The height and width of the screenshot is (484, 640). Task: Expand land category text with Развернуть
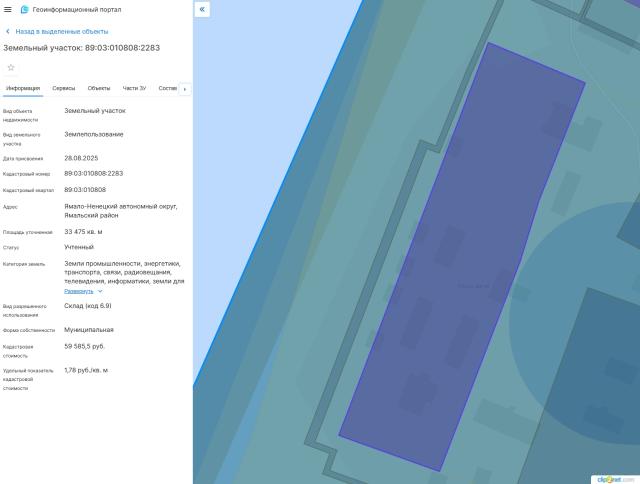click(79, 291)
